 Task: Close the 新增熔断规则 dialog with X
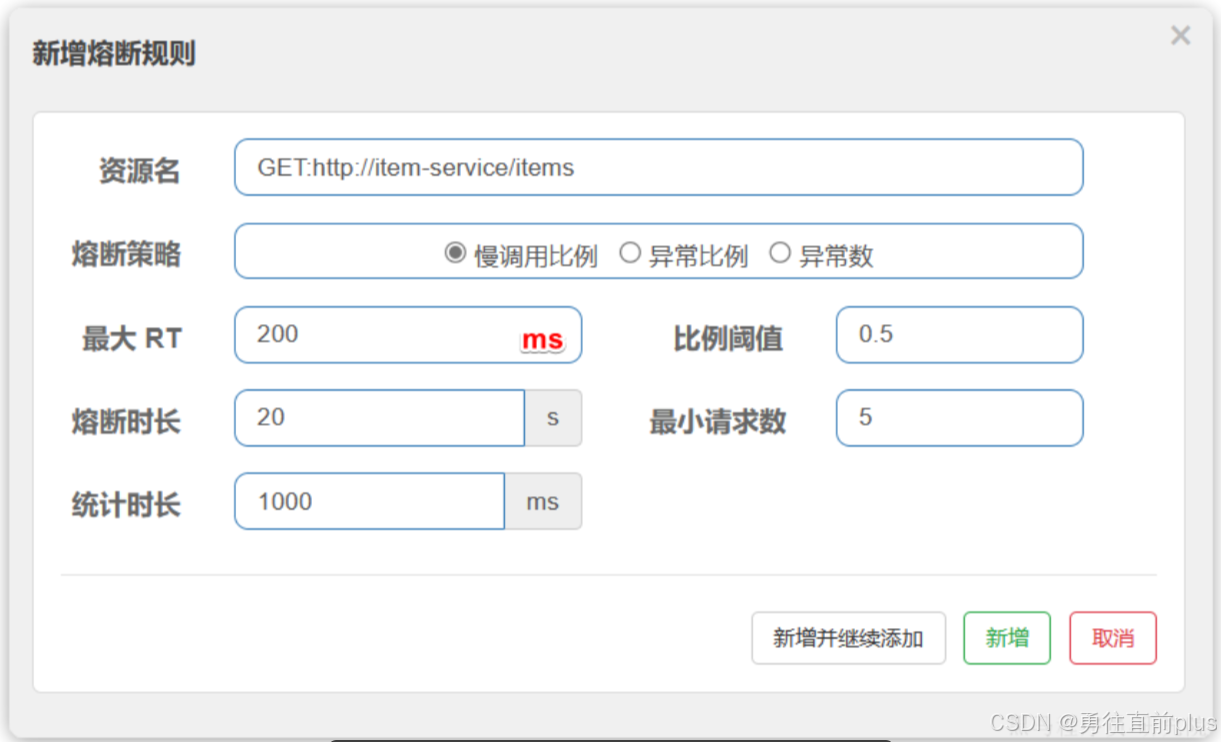click(x=1181, y=36)
